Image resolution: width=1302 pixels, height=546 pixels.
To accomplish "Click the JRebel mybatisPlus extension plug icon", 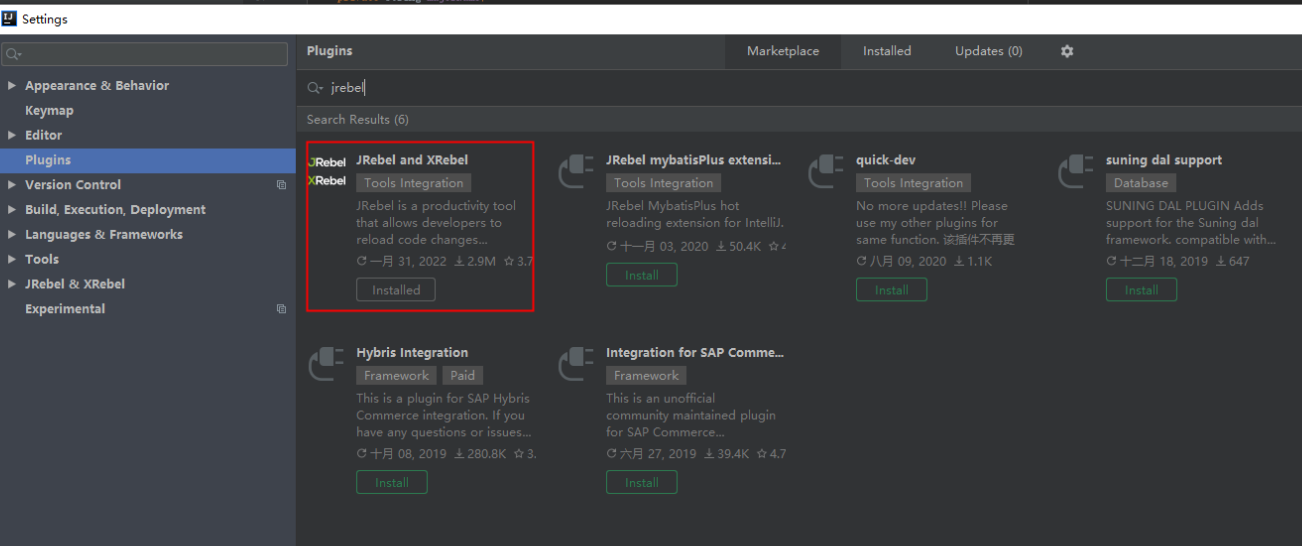I will [576, 171].
